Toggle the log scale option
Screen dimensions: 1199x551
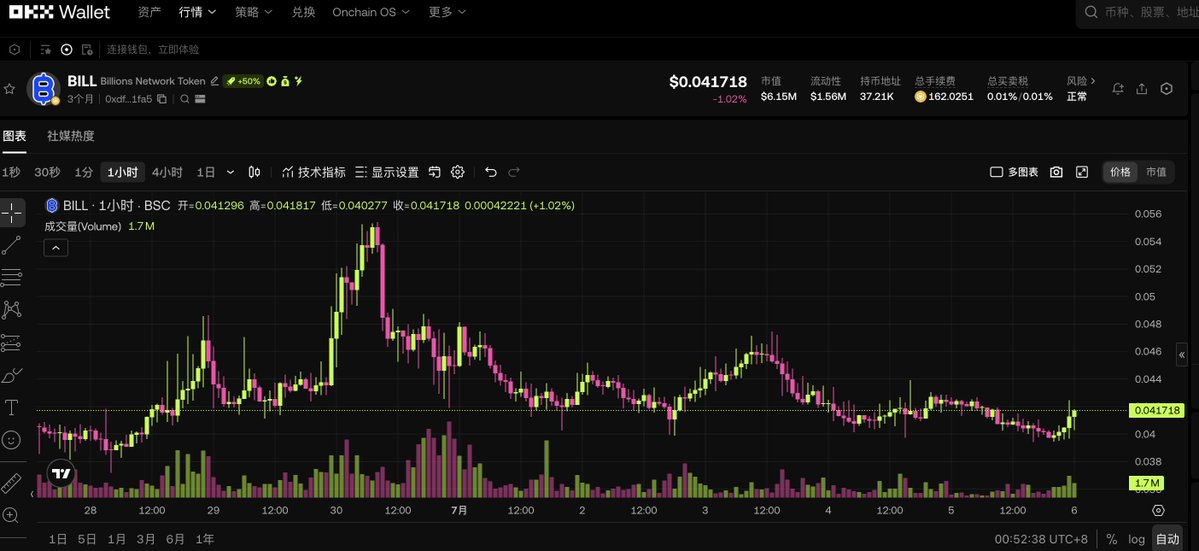point(1136,539)
